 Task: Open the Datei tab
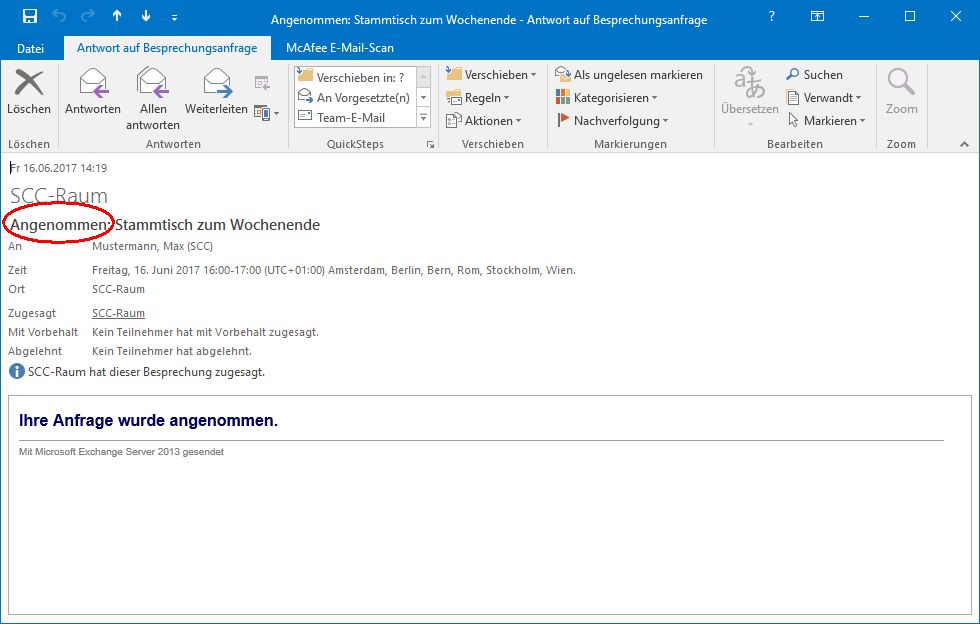coord(30,48)
